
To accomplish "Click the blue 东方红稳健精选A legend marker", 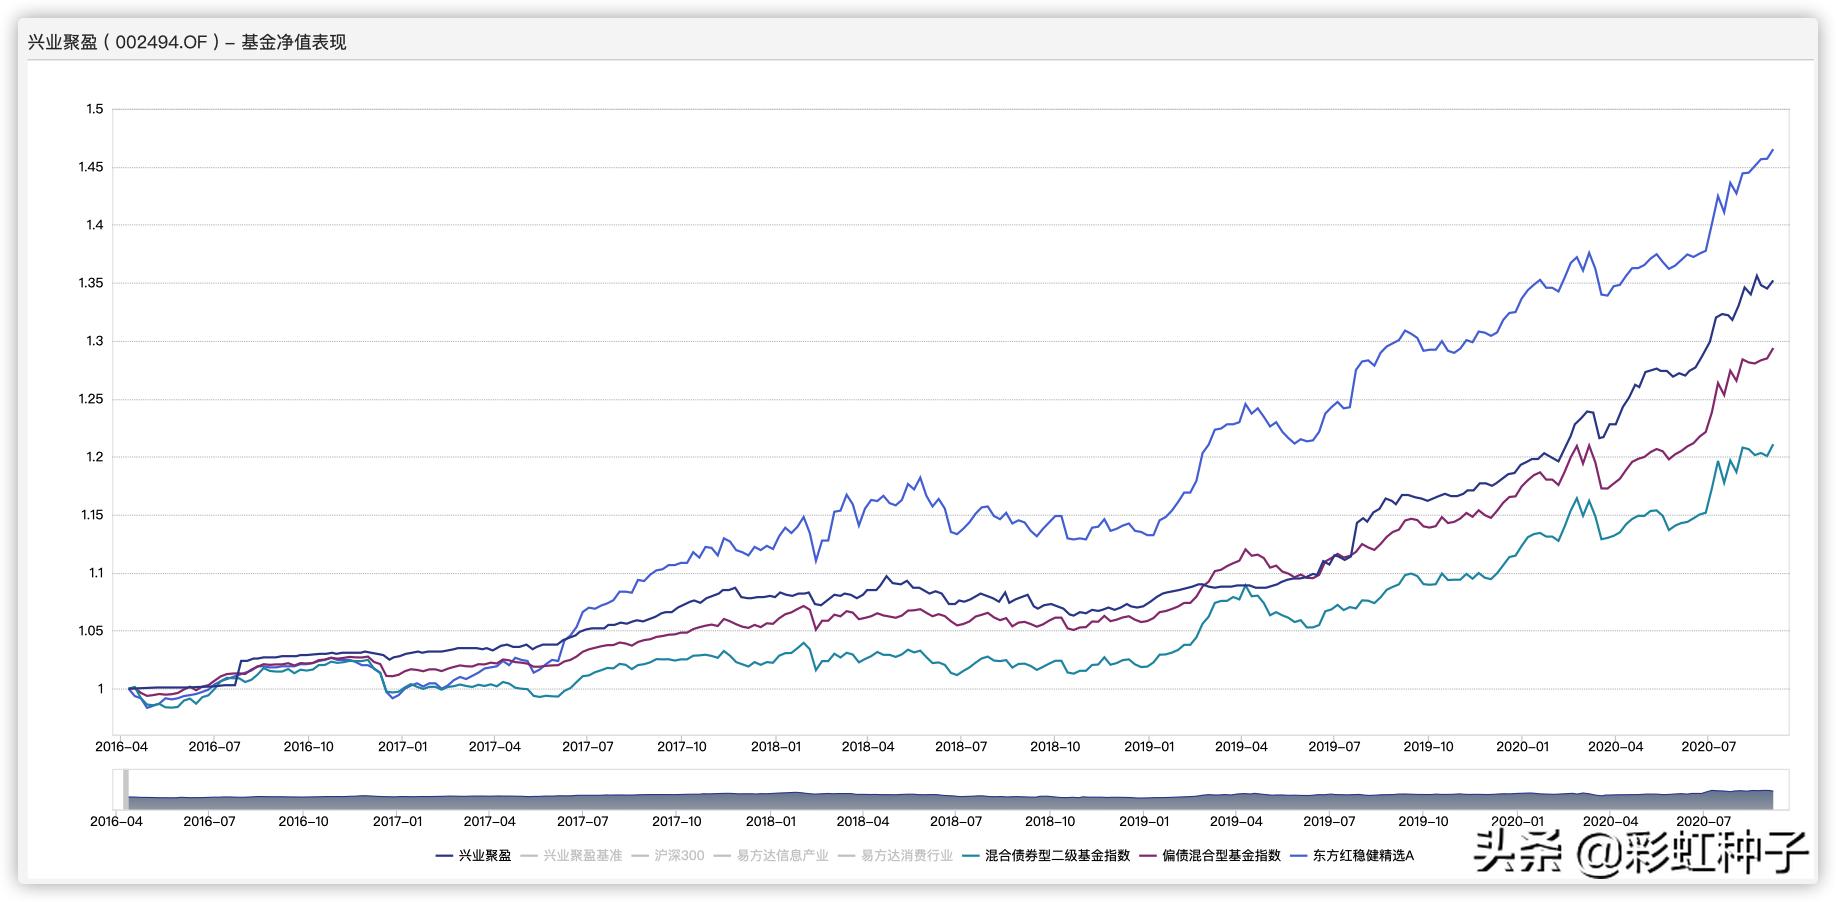I will point(1299,856).
